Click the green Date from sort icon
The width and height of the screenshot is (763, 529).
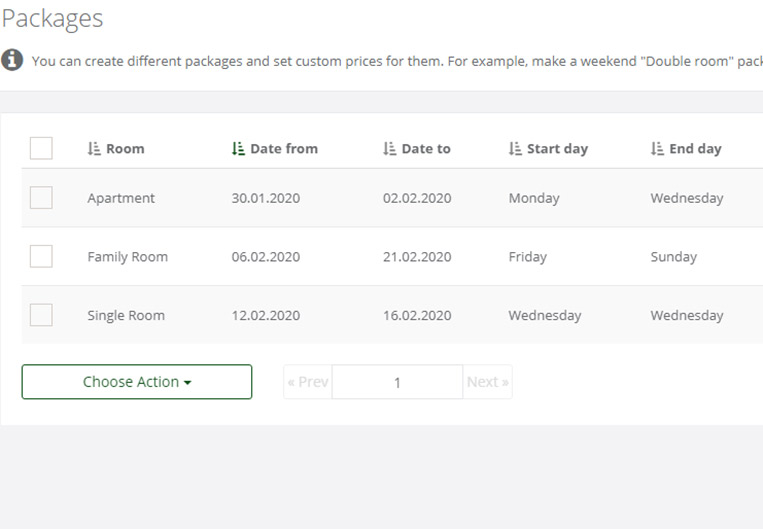click(238, 148)
